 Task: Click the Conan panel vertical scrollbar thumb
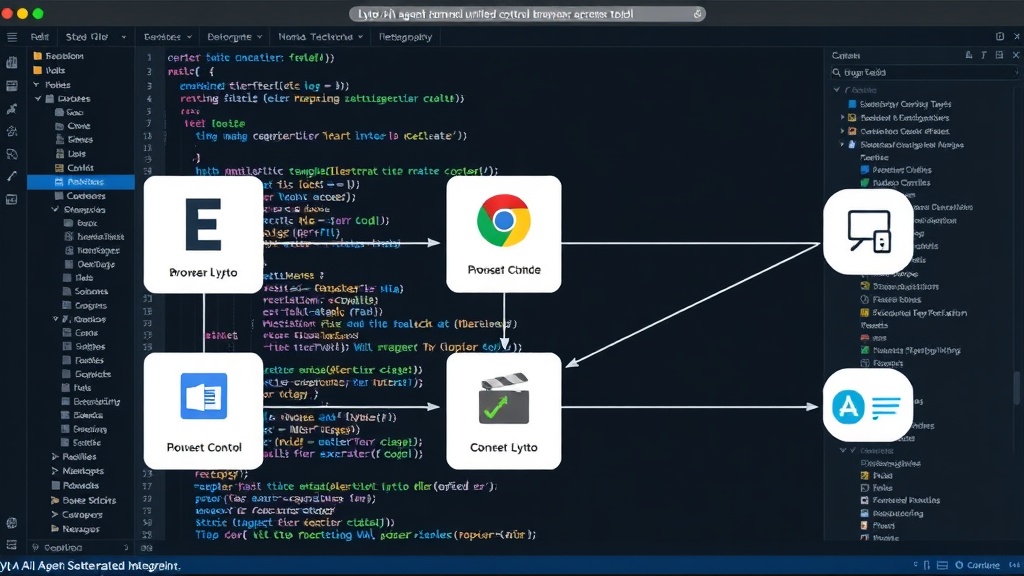pyautogui.click(x=1017, y=389)
